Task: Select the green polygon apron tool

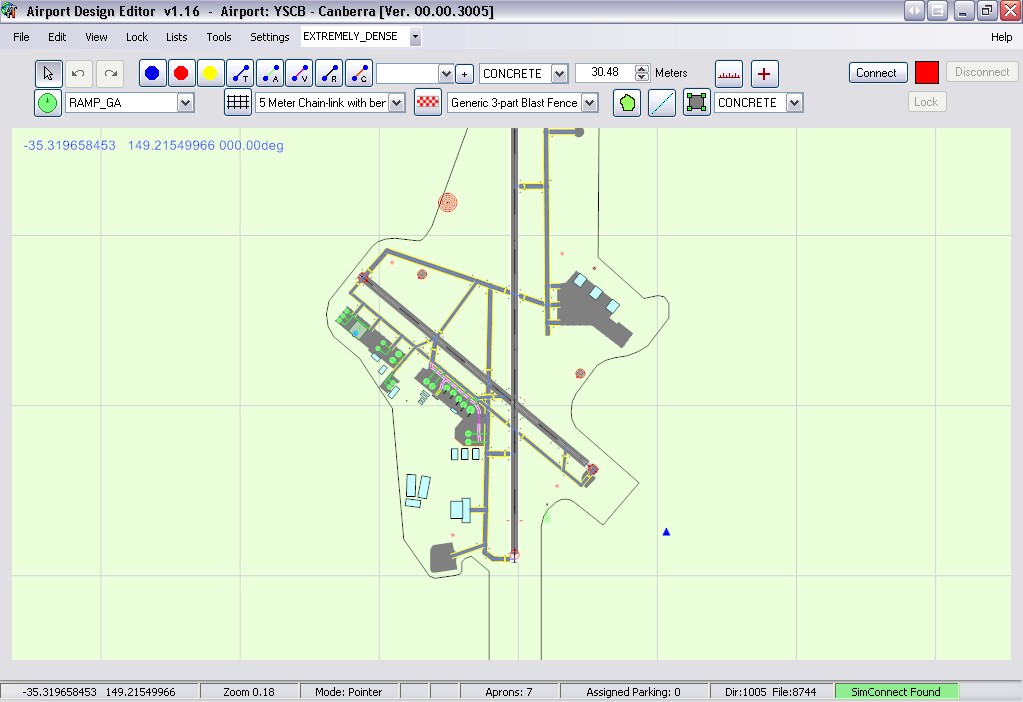Action: [x=627, y=102]
